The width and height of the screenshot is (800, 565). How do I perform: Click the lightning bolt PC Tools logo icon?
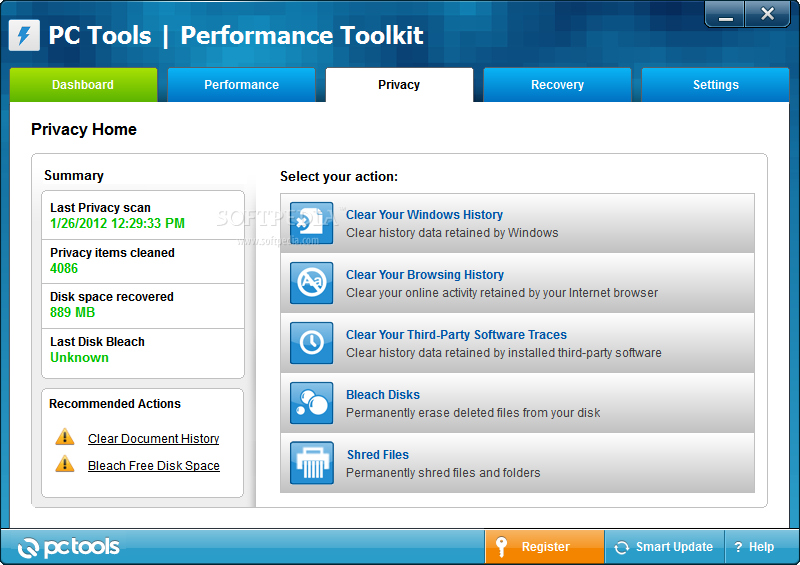pos(24,35)
